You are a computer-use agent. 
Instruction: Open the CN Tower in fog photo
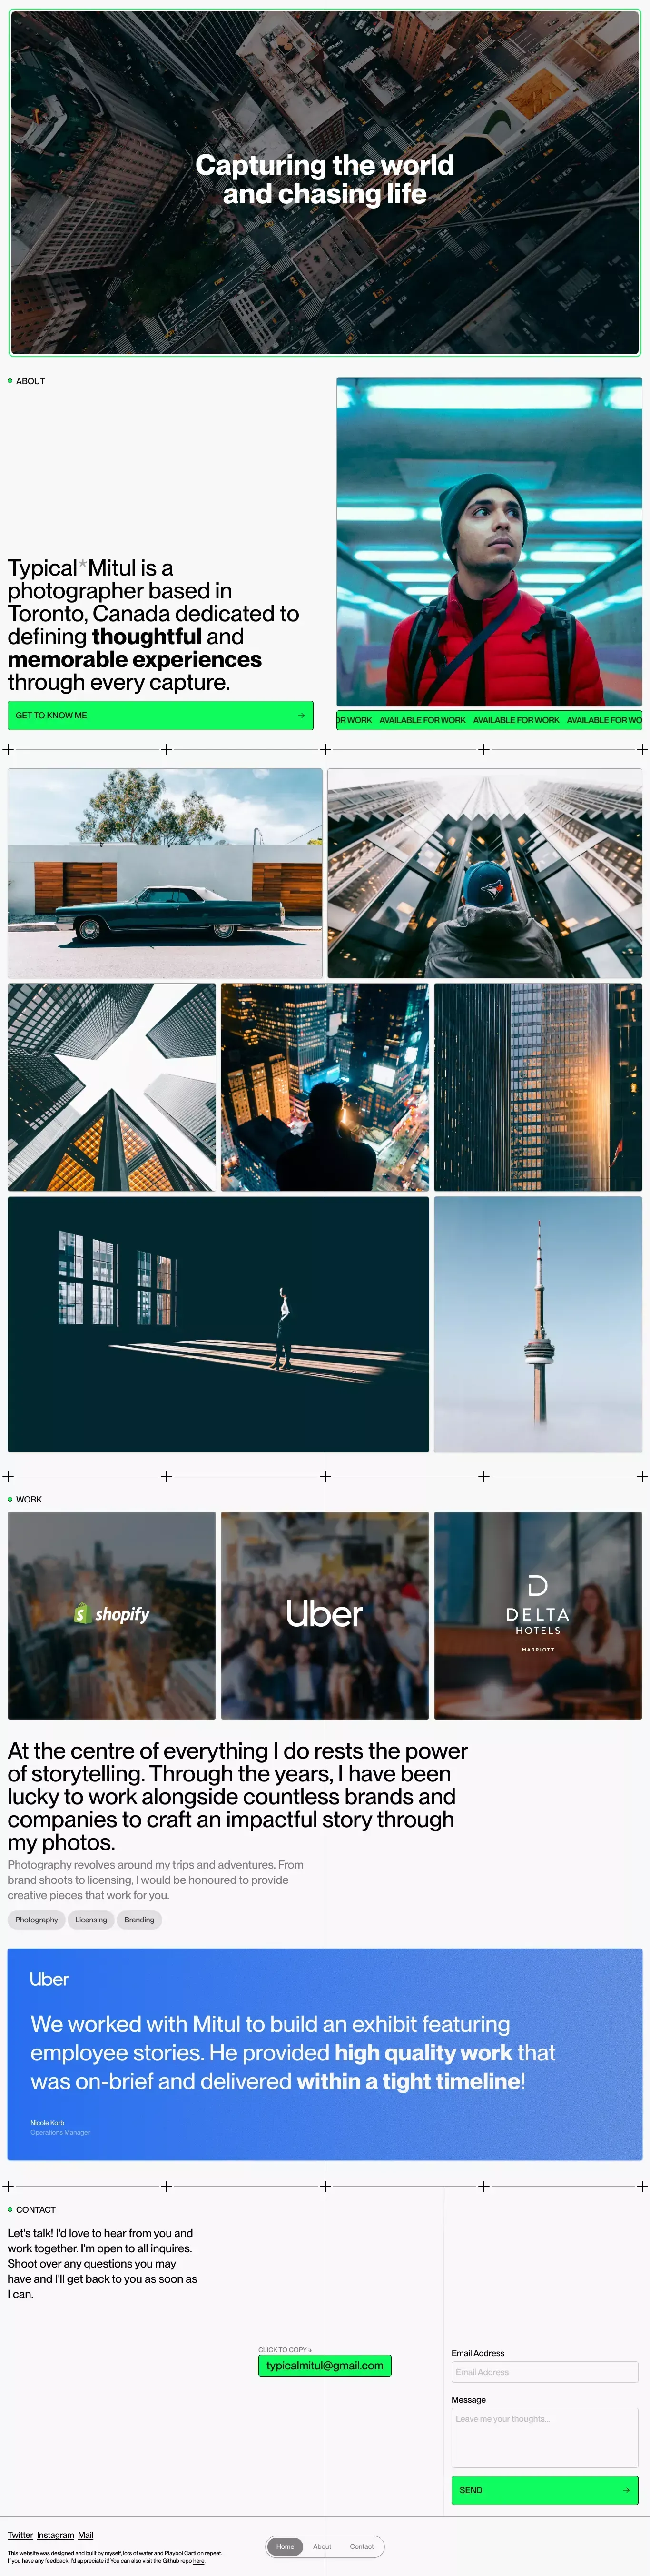[538, 1324]
